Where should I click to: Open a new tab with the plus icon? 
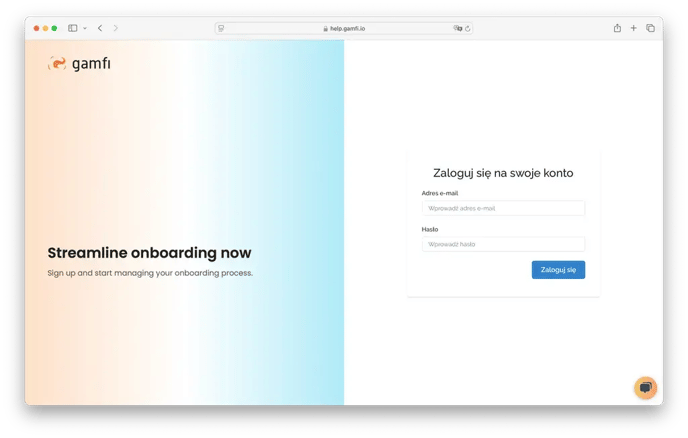tap(633, 28)
